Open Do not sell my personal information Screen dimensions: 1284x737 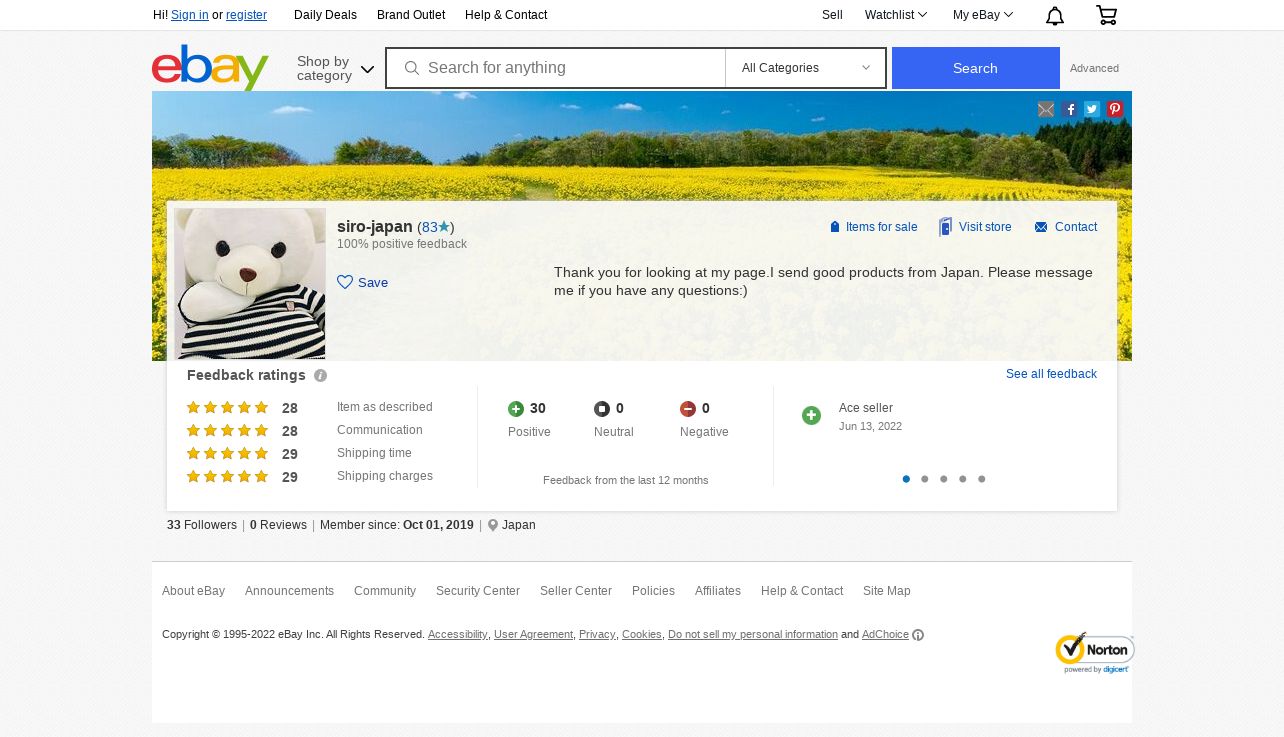pyautogui.click(x=753, y=635)
